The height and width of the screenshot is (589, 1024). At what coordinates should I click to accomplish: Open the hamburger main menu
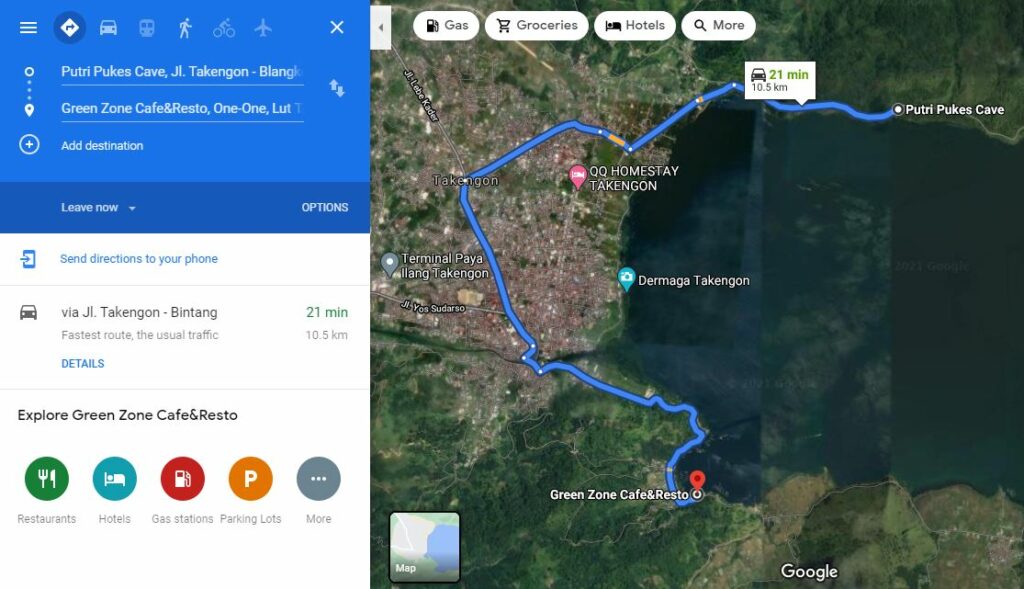[x=28, y=27]
